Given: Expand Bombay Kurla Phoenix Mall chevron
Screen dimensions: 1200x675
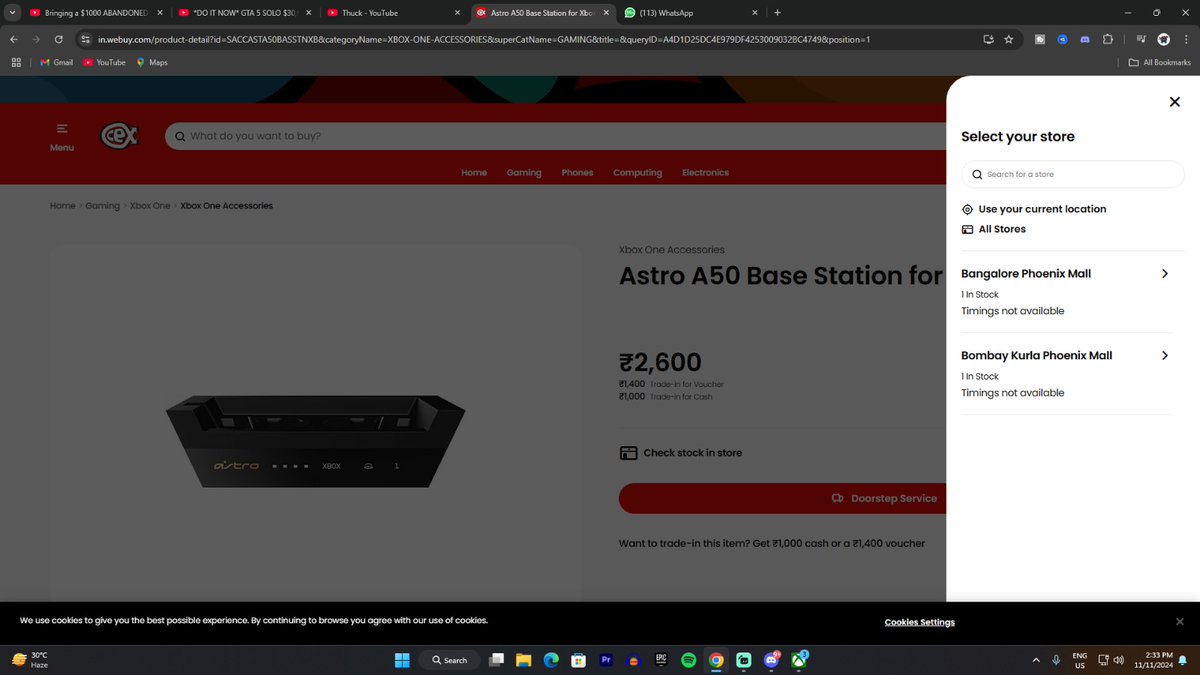Looking at the screenshot, I should [1165, 355].
